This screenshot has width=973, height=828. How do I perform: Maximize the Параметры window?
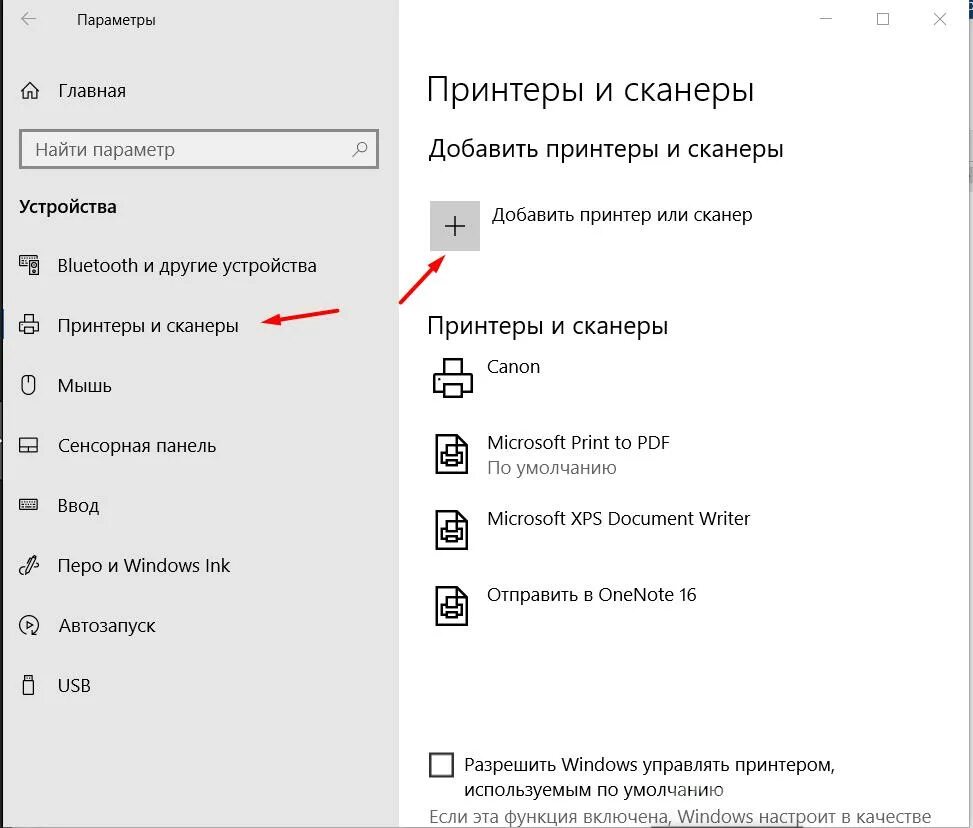[x=883, y=19]
